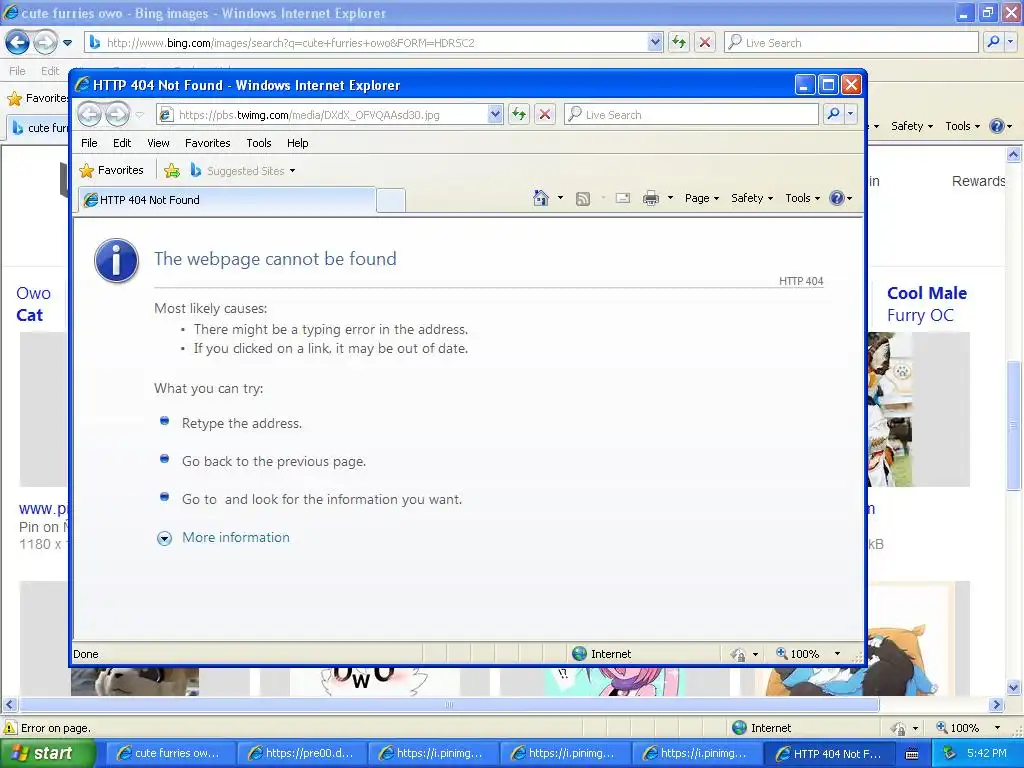
Task: Open Safety dropdown in Bing window
Action: tap(912, 126)
